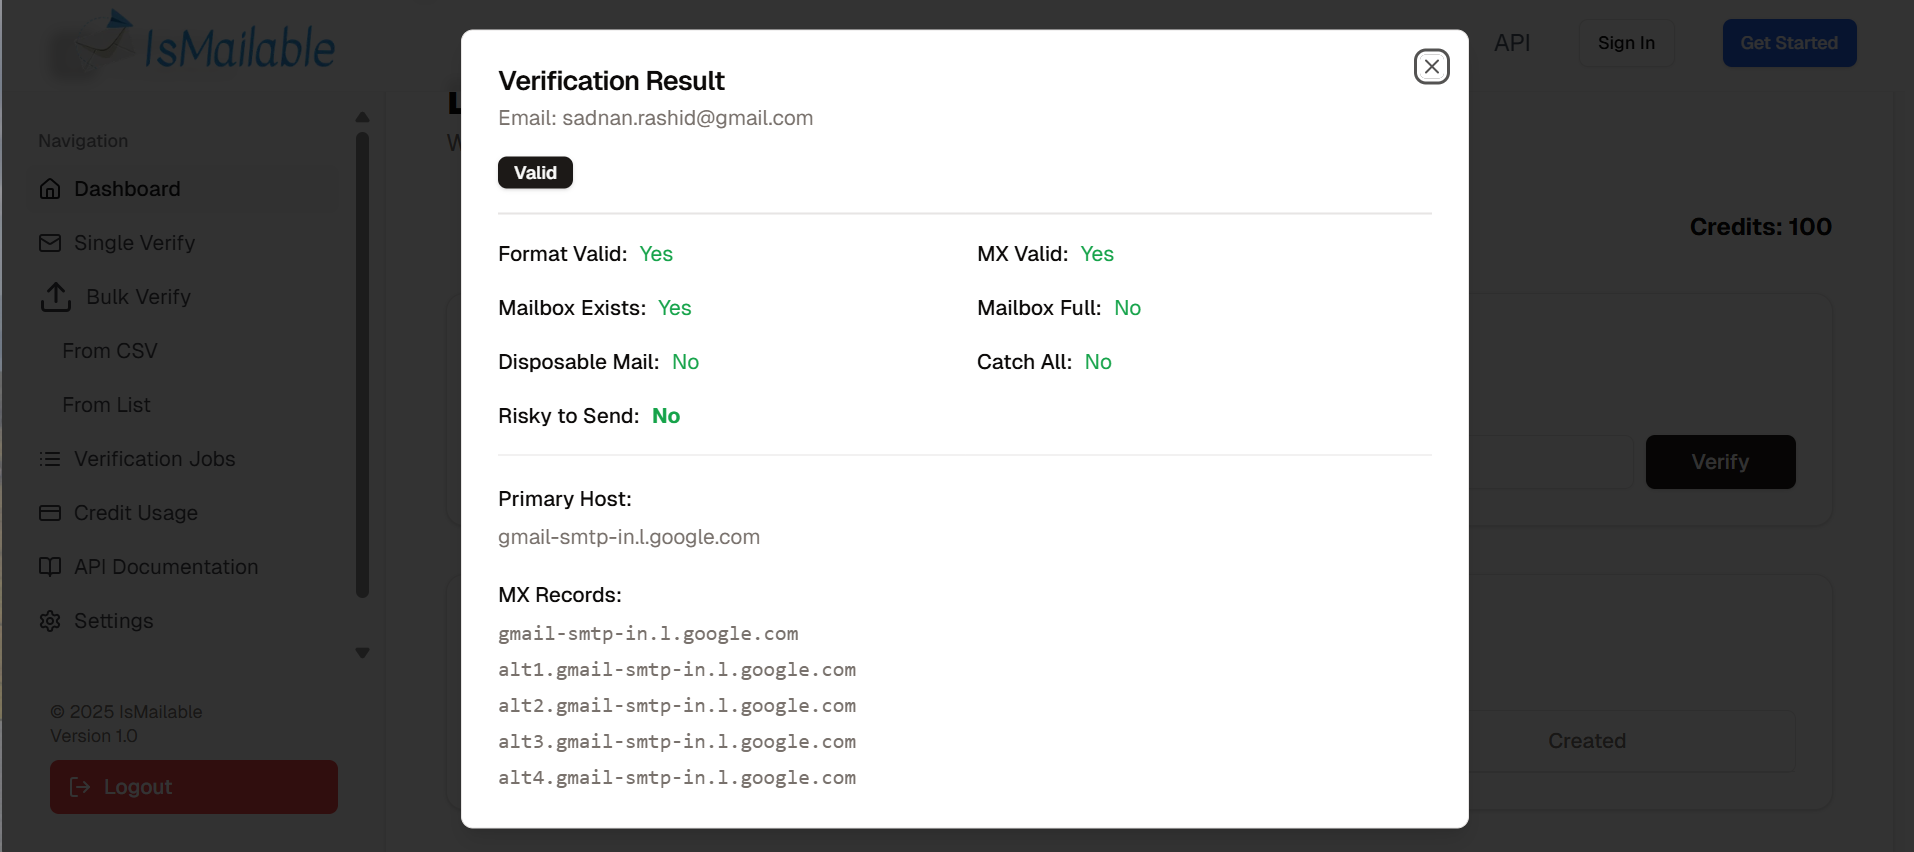Viewport: 1914px width, 852px height.
Task: Click MX record alt4.gmail-smtp-in.l.google.com
Action: click(x=677, y=778)
